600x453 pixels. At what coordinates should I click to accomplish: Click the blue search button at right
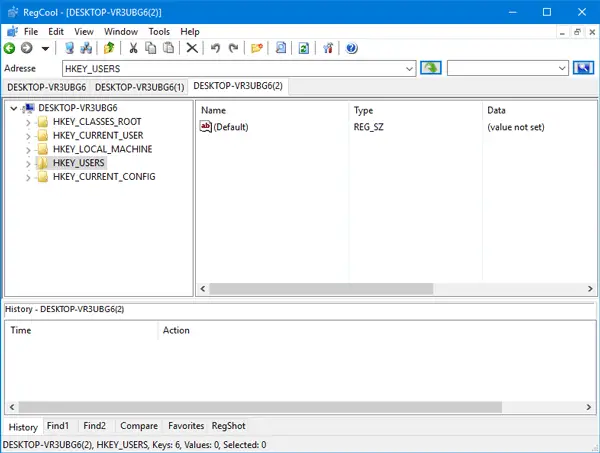(584, 68)
